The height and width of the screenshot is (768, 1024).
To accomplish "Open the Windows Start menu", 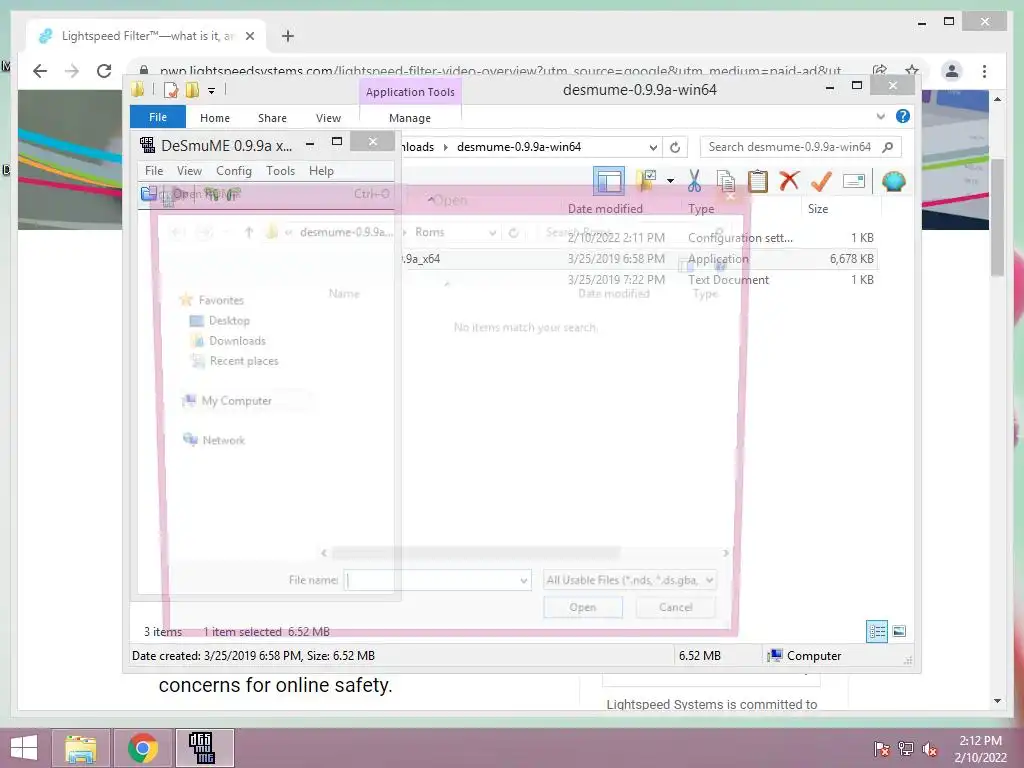I will pos(24,748).
